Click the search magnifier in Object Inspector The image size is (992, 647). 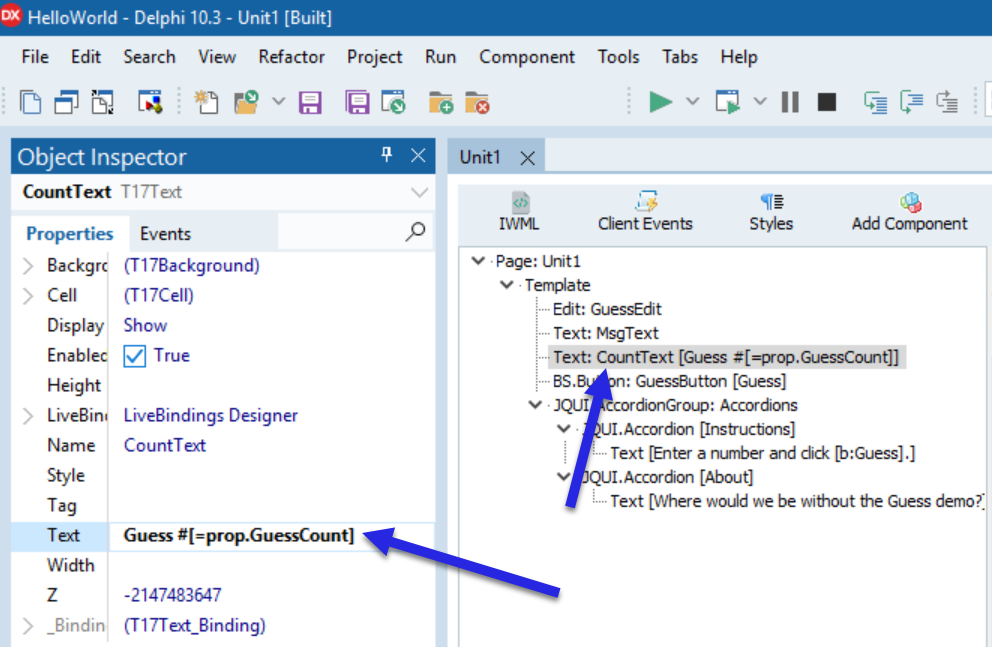pyautogui.click(x=415, y=233)
